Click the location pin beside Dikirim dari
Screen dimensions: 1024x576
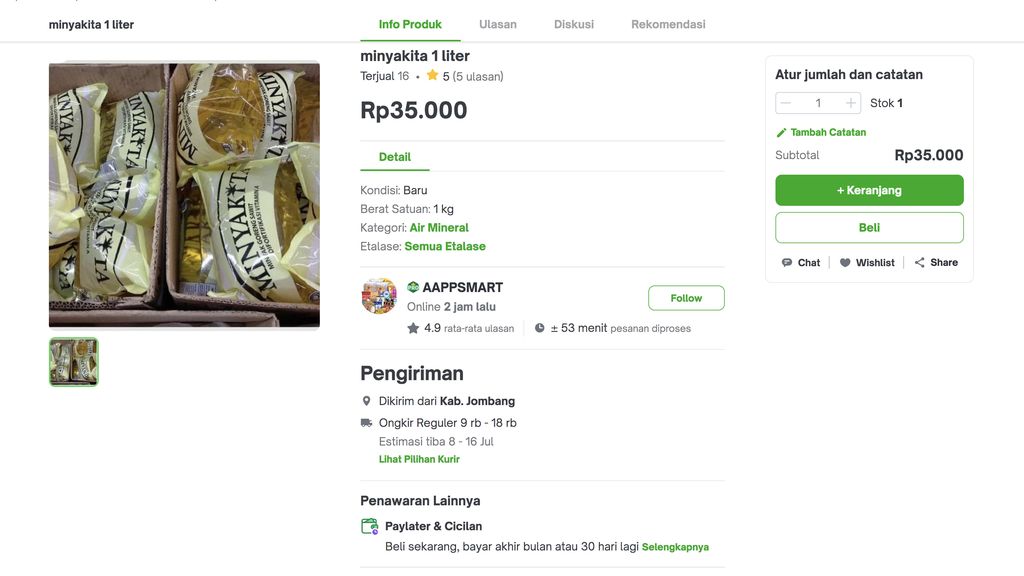tap(367, 400)
